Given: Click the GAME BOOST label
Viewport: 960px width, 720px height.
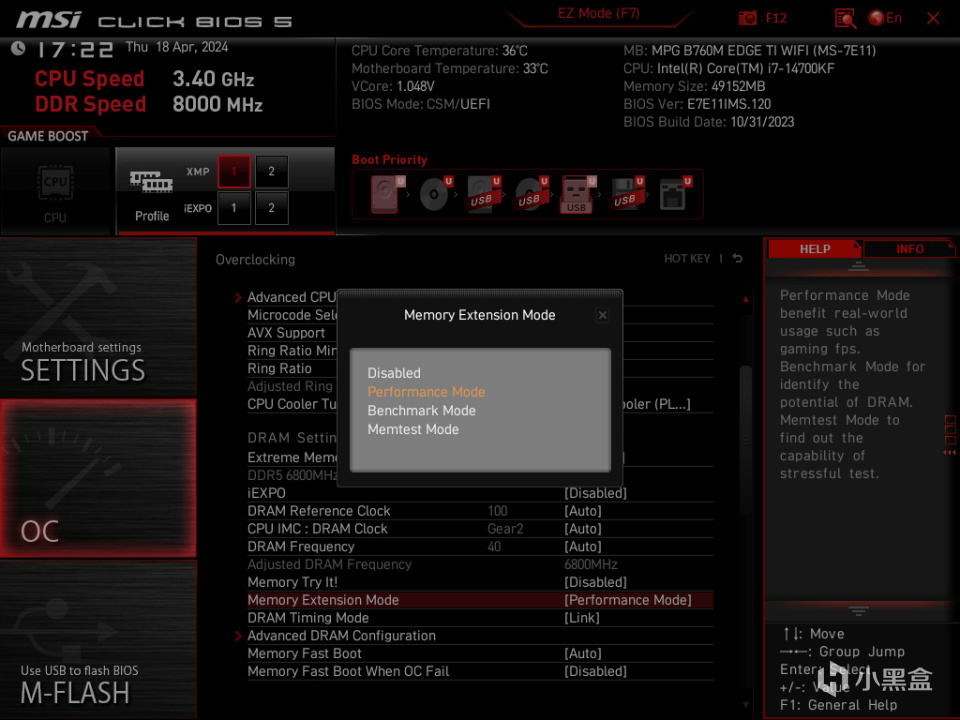Looking at the screenshot, I should click(48, 136).
